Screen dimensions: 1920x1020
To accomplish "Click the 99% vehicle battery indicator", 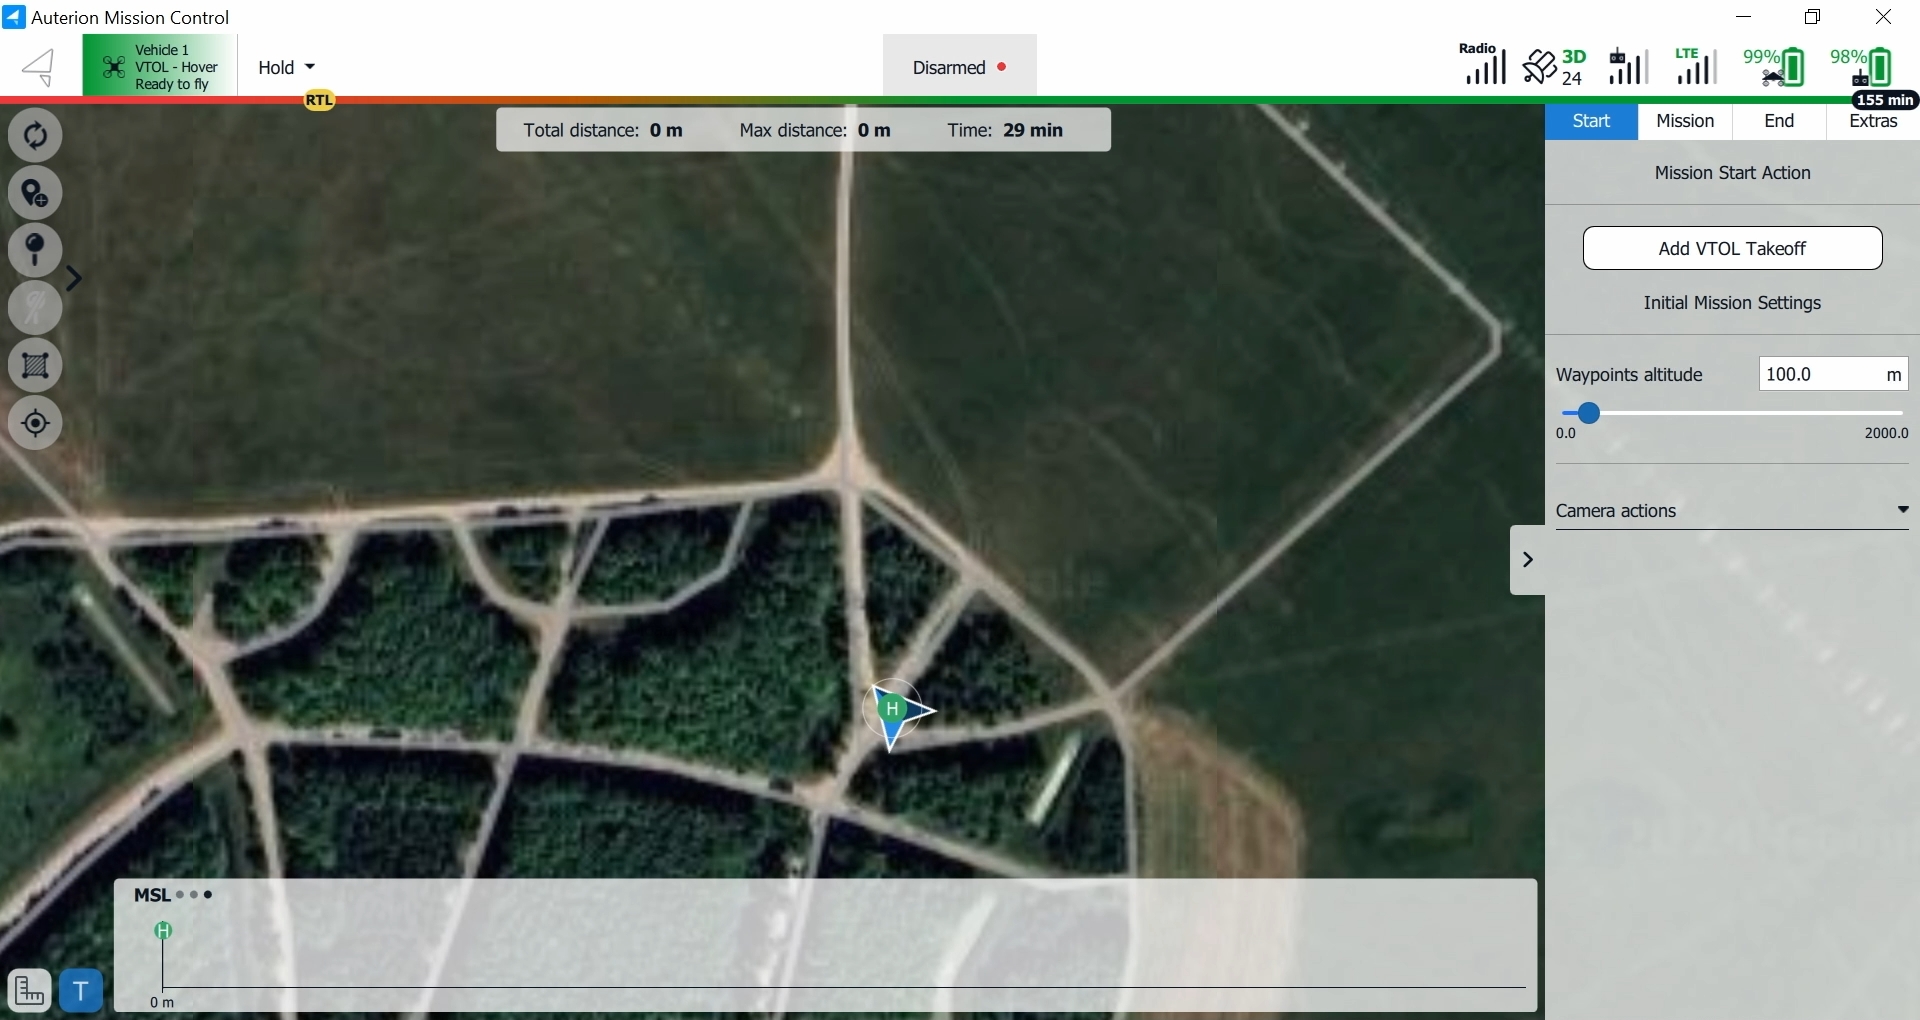I will pyautogui.click(x=1773, y=67).
